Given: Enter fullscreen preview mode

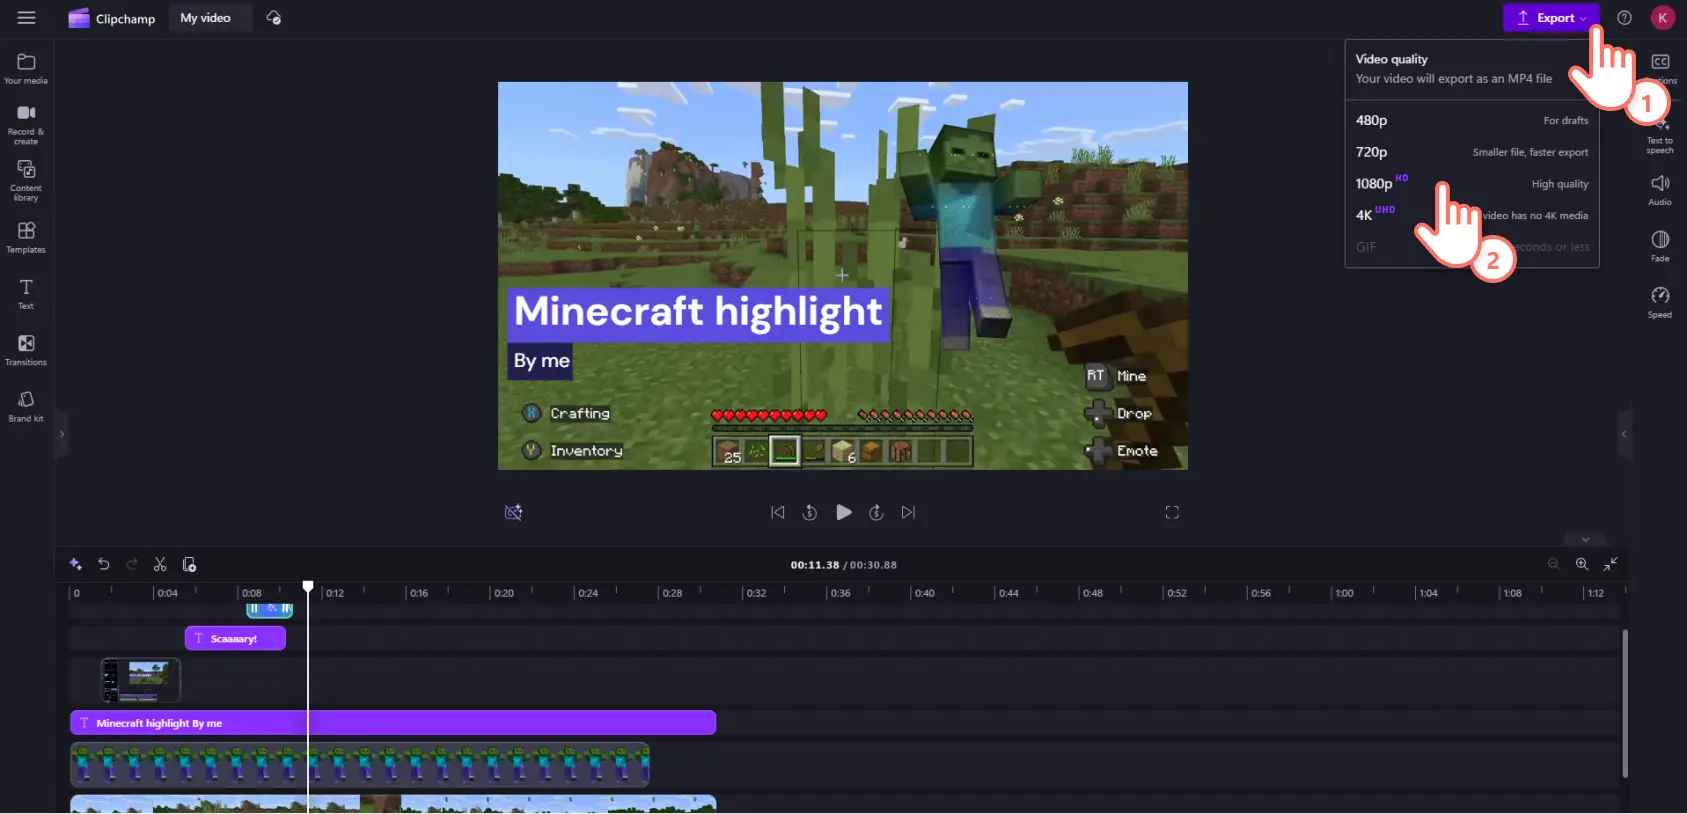Looking at the screenshot, I should [x=1172, y=512].
